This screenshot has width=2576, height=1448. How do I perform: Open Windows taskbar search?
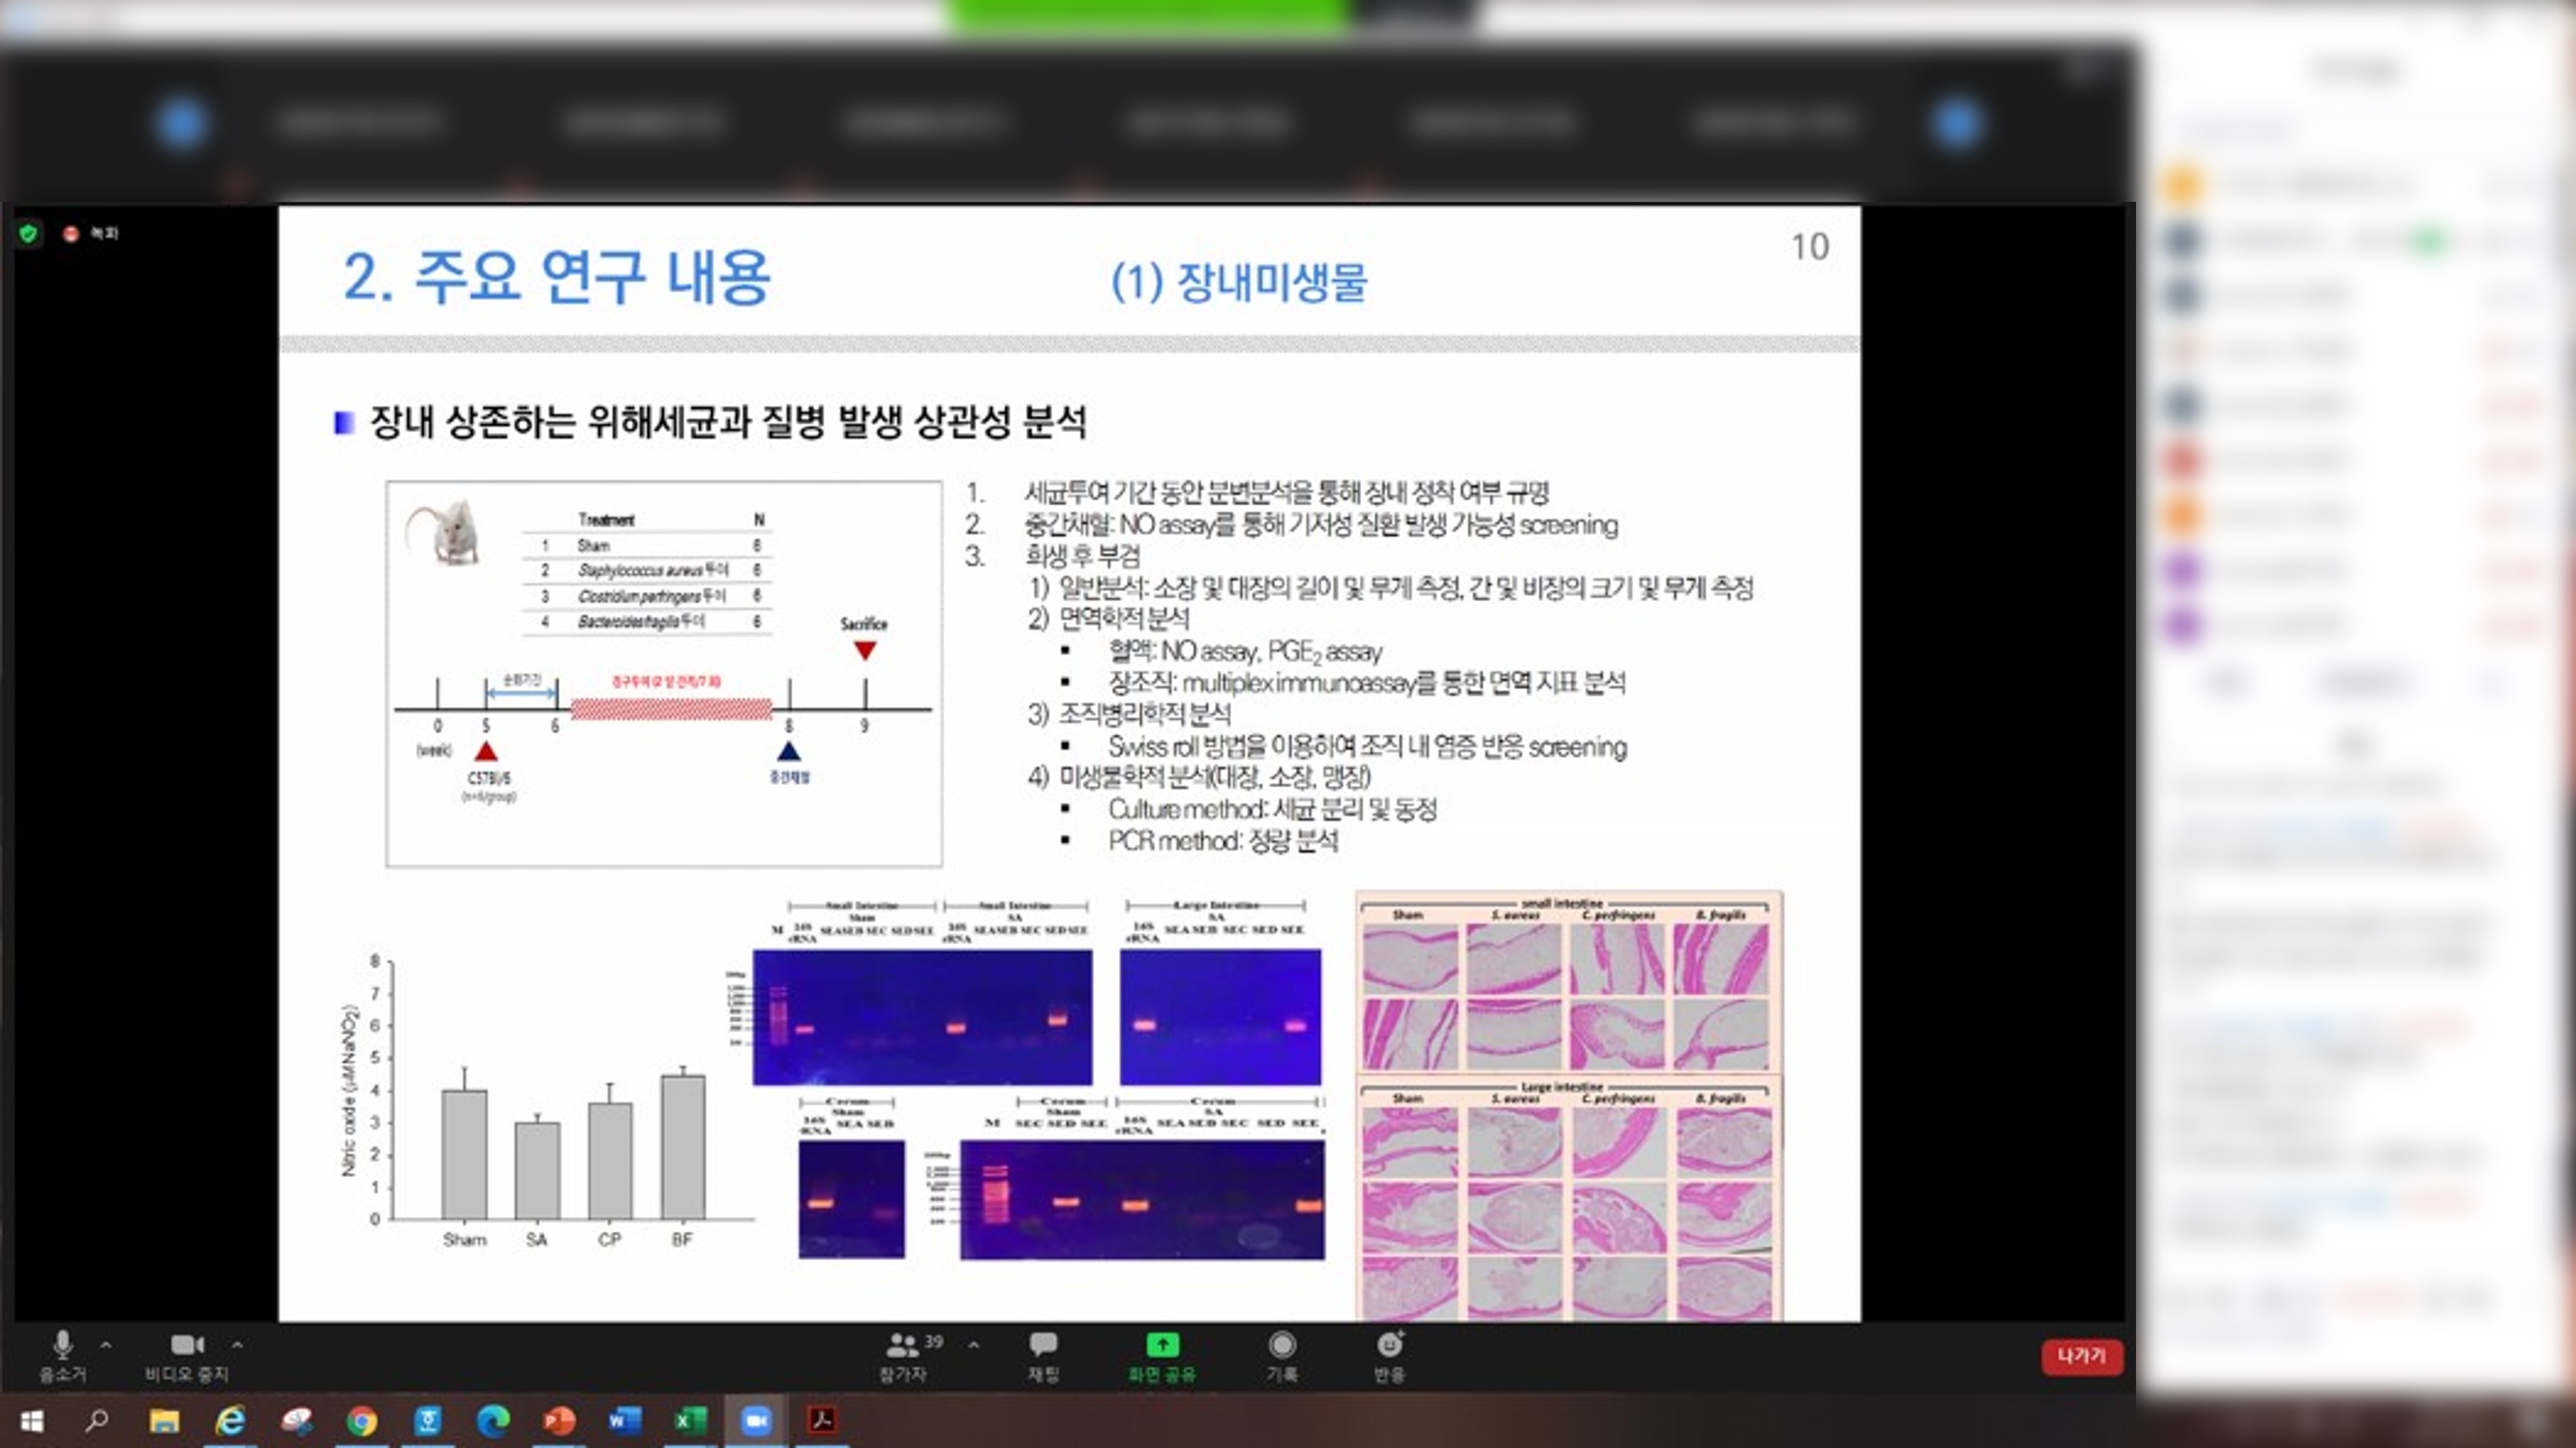[97, 1421]
